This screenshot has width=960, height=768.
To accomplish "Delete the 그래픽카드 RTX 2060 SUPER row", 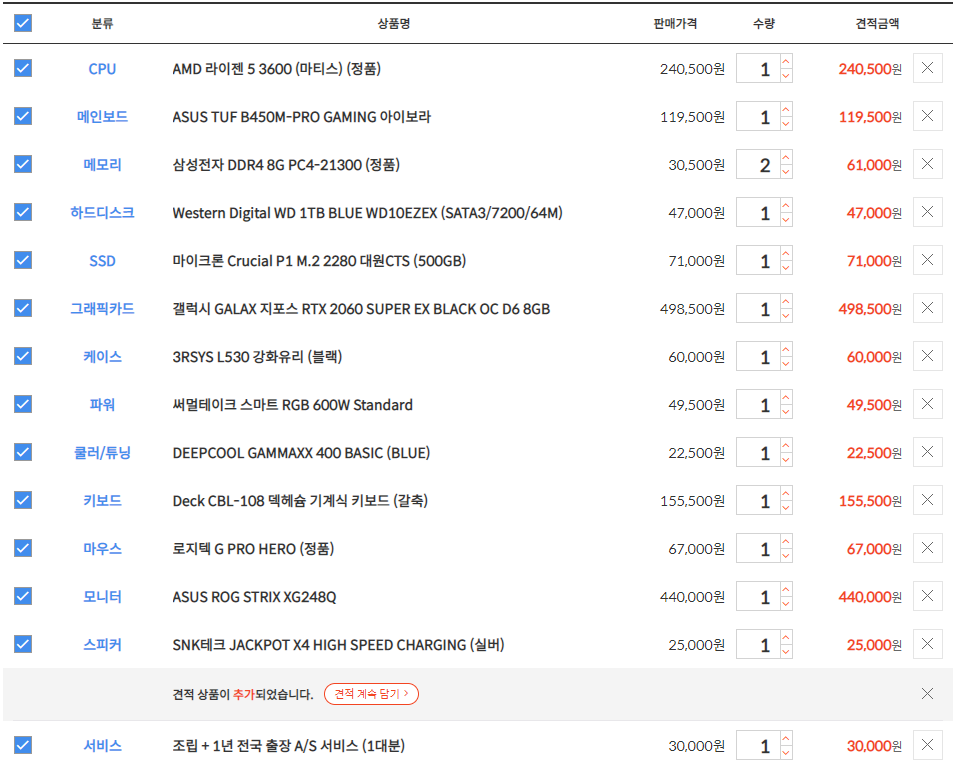I will click(x=927, y=308).
